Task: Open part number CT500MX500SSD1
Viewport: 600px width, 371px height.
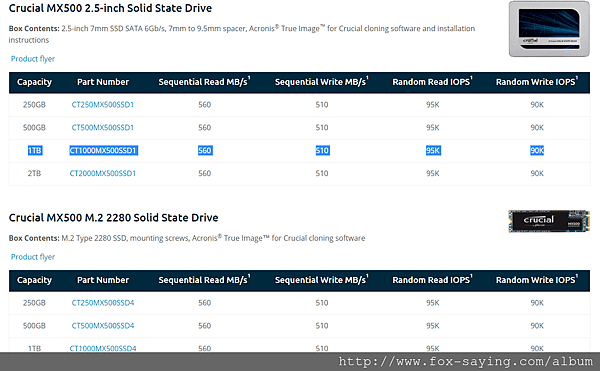Action: [103, 128]
